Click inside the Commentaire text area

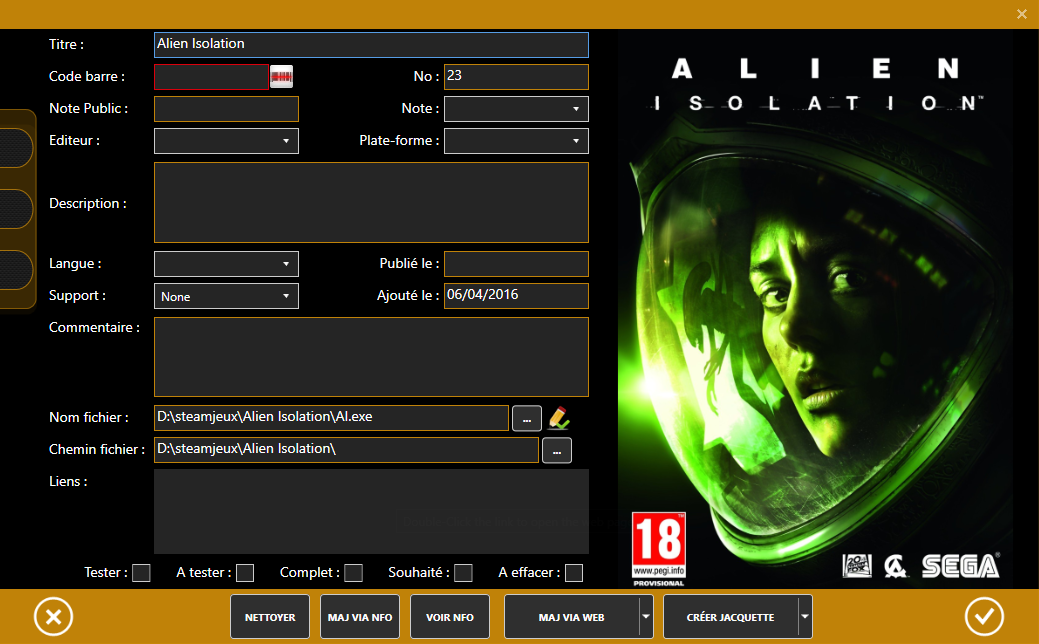click(x=371, y=357)
